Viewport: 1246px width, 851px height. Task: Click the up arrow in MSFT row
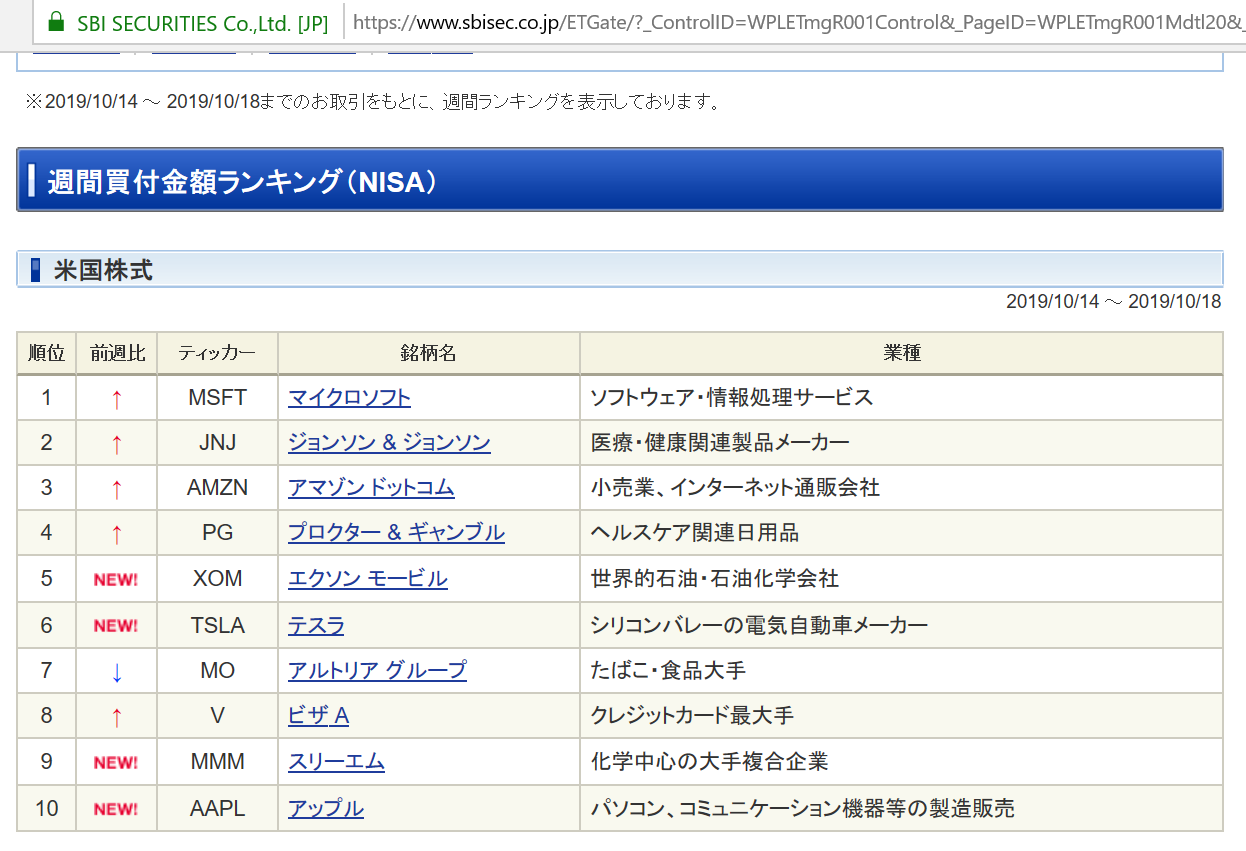tap(116, 398)
